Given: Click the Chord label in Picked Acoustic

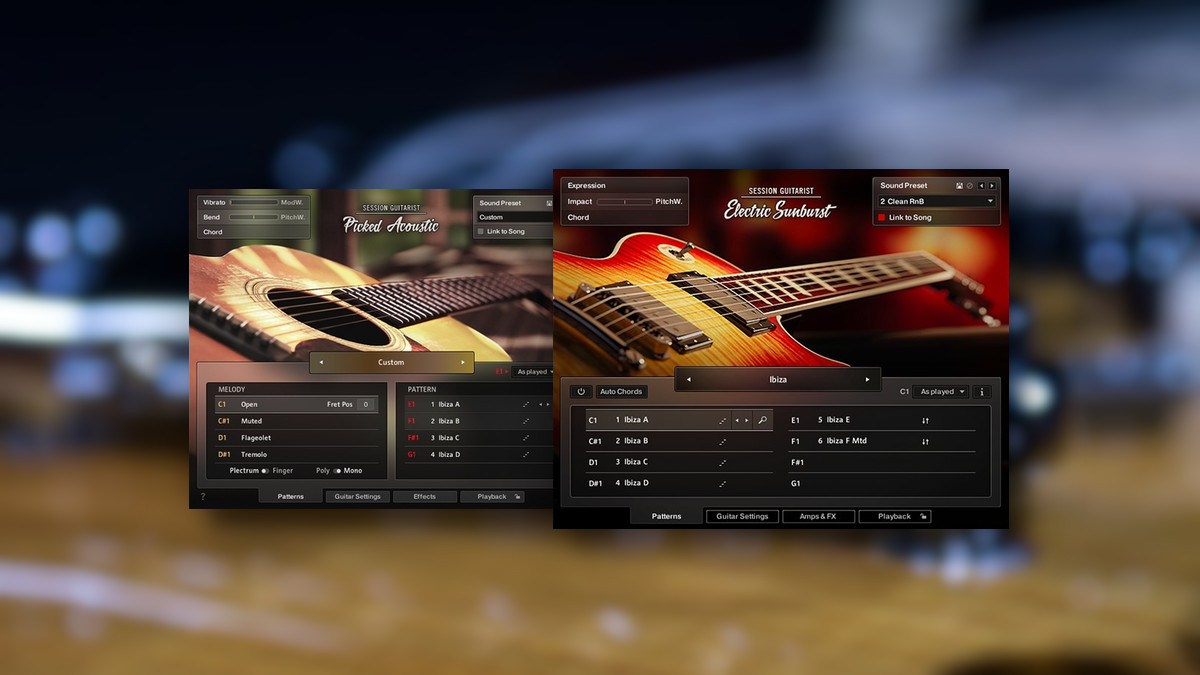Looking at the screenshot, I should (213, 232).
